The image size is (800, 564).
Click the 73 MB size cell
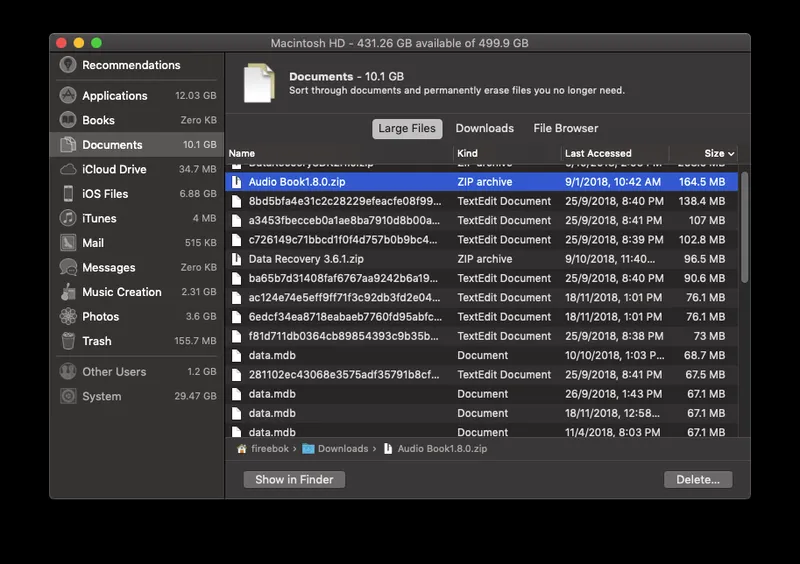click(x=709, y=336)
